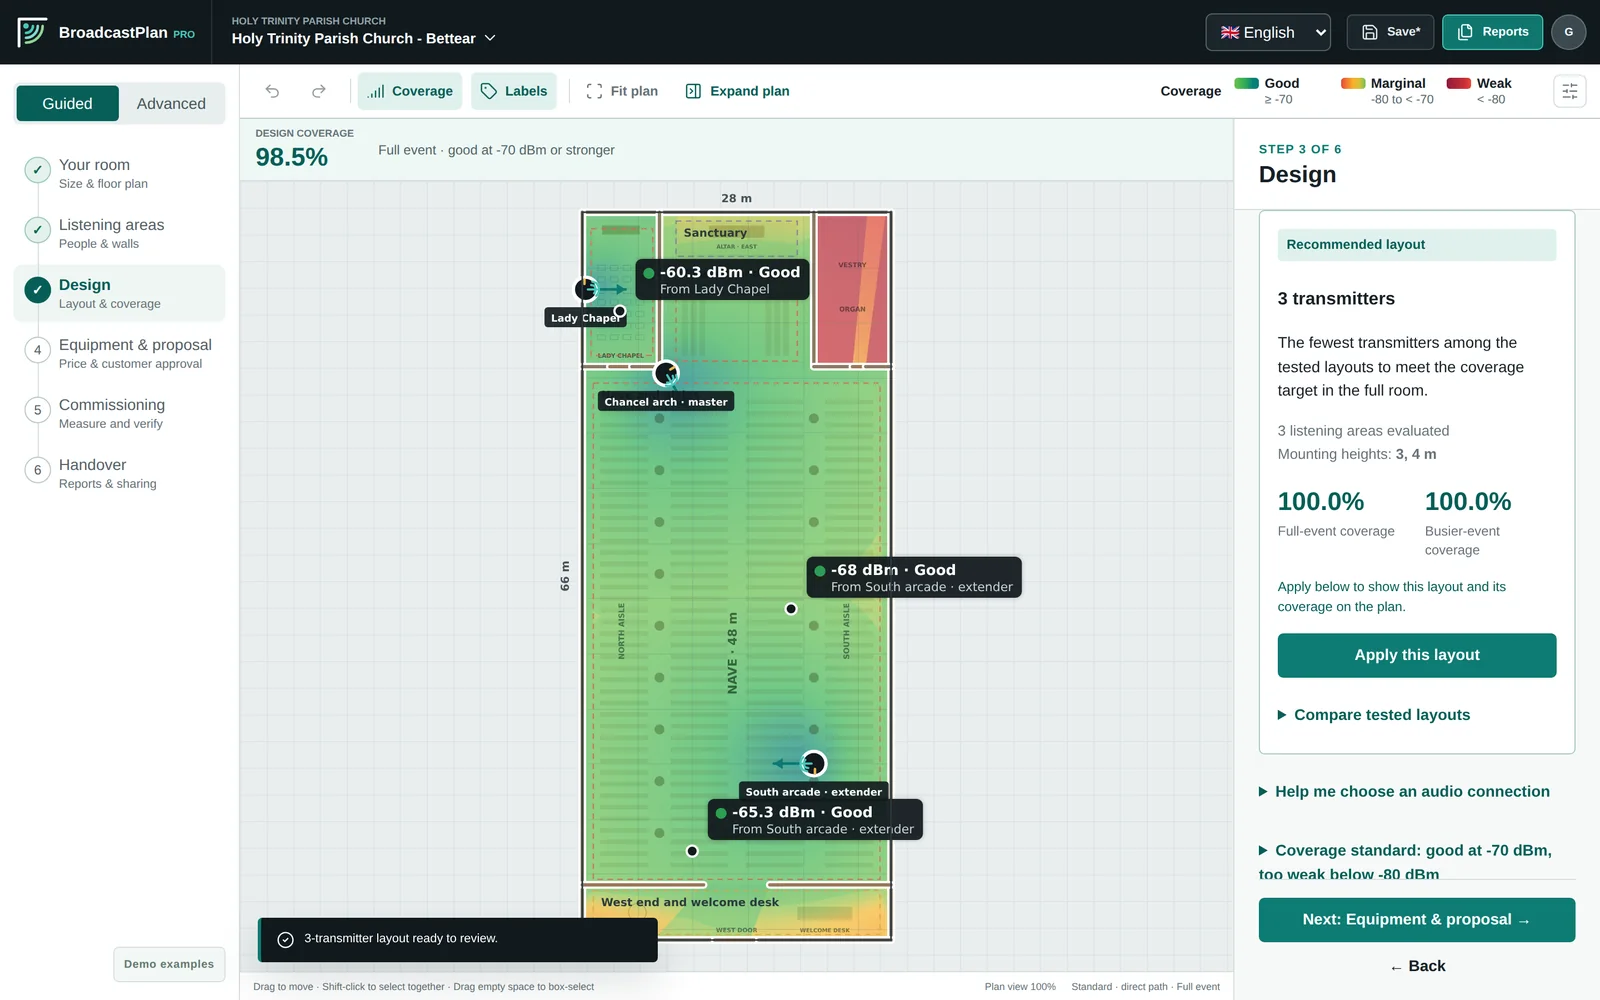This screenshot has width=1600, height=1000.
Task: Click the Reports button
Action: [1492, 32]
